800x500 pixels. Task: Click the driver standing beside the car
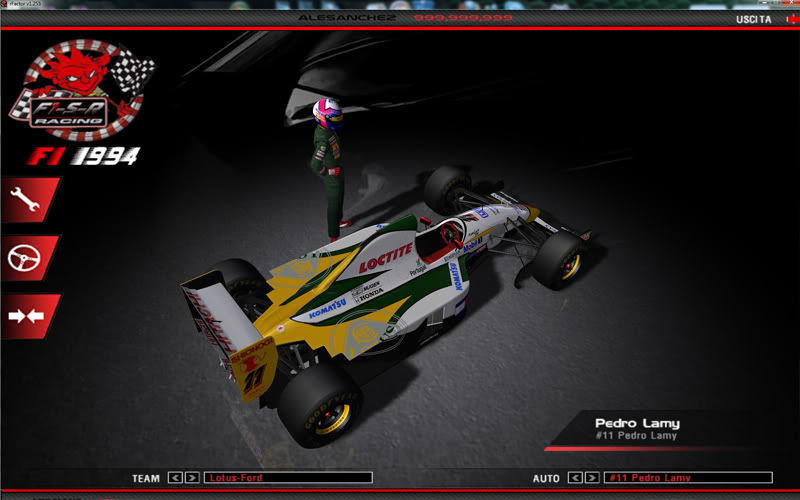tap(327, 160)
